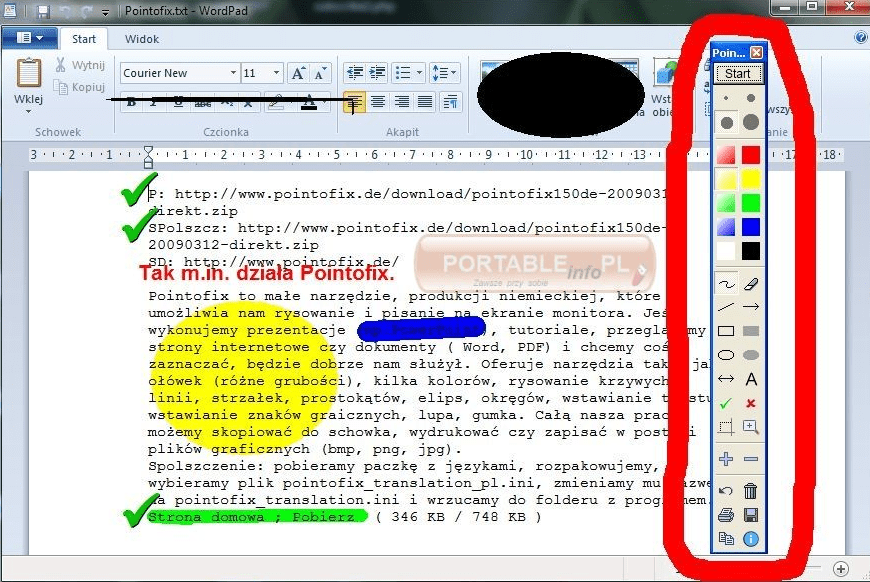870x582 pixels.
Task: Select the dotted crop selection tool
Action: [726, 427]
